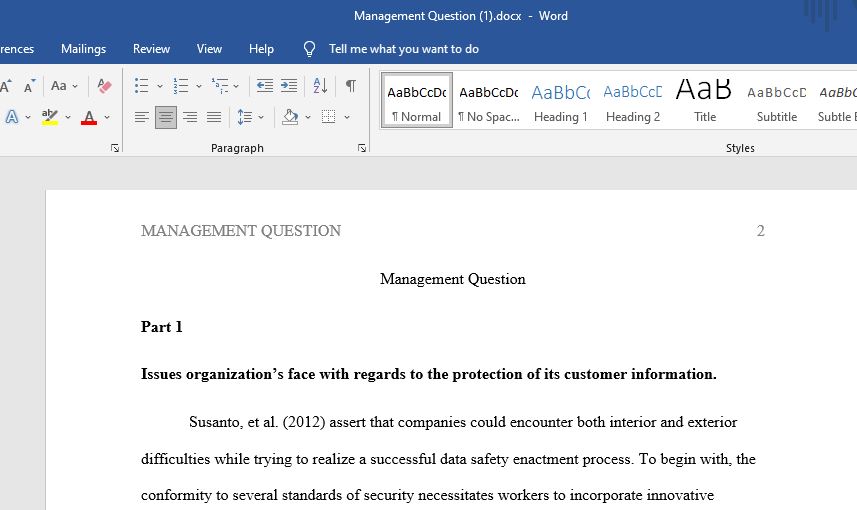Toggle Center alignment
The height and width of the screenshot is (510, 857).
166,117
